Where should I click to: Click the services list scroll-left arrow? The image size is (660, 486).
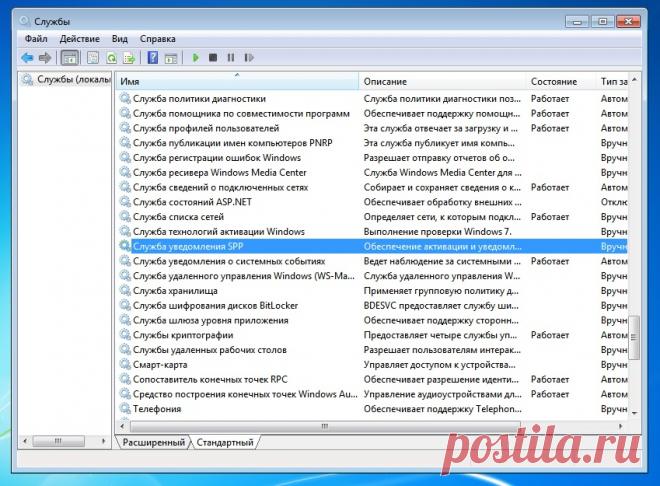(x=122, y=426)
